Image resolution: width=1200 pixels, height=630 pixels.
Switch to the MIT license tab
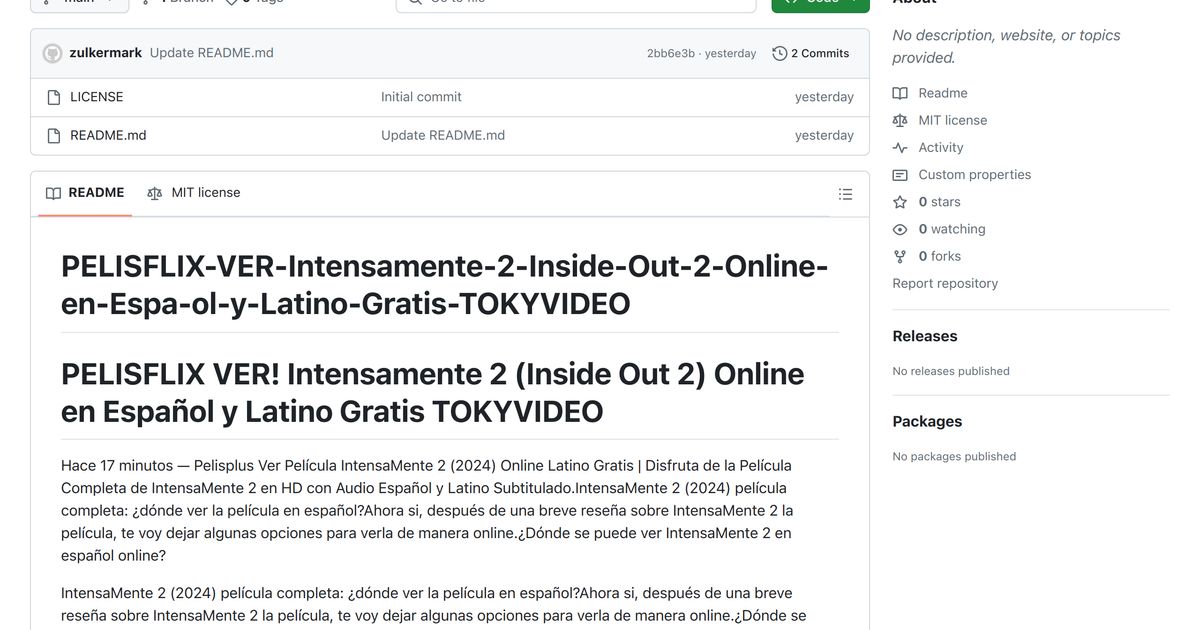(x=194, y=193)
